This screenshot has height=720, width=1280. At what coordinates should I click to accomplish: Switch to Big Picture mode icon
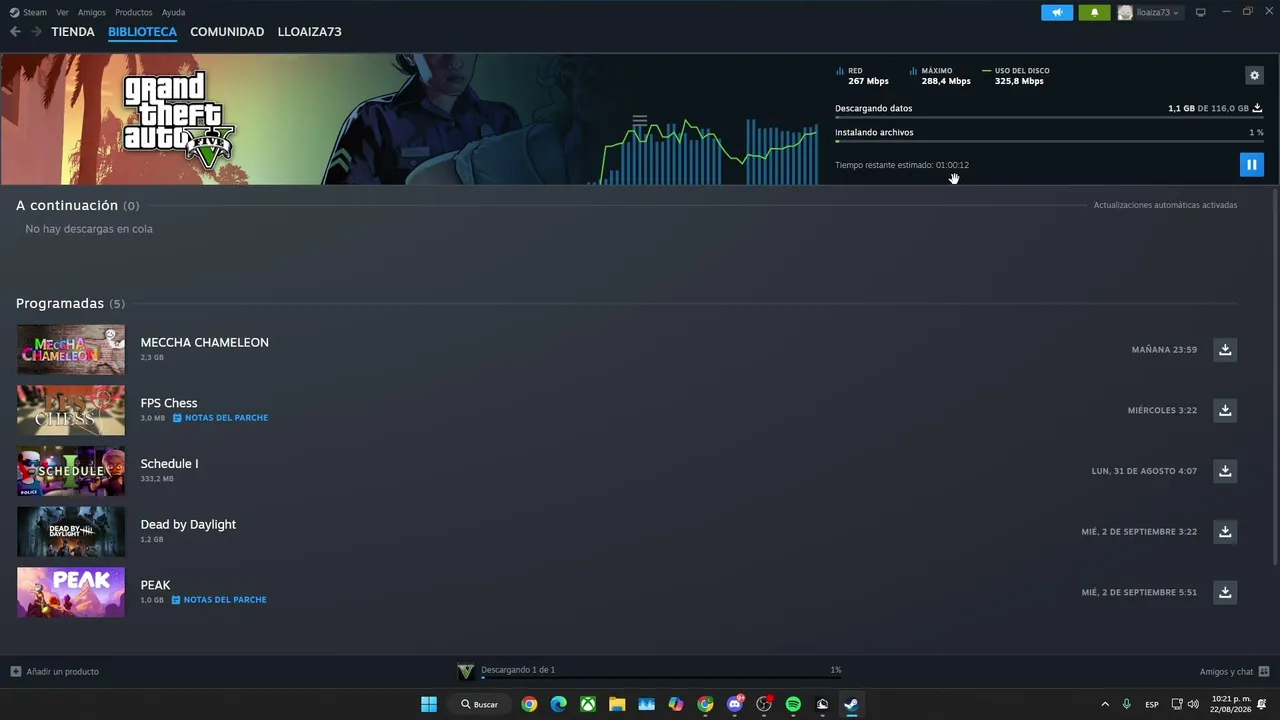[x=1201, y=13]
